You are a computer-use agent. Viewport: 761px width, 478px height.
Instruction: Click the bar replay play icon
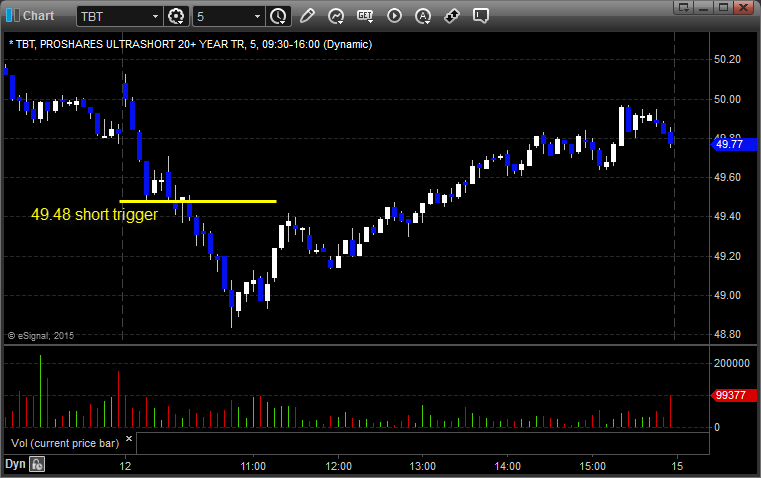coord(394,16)
